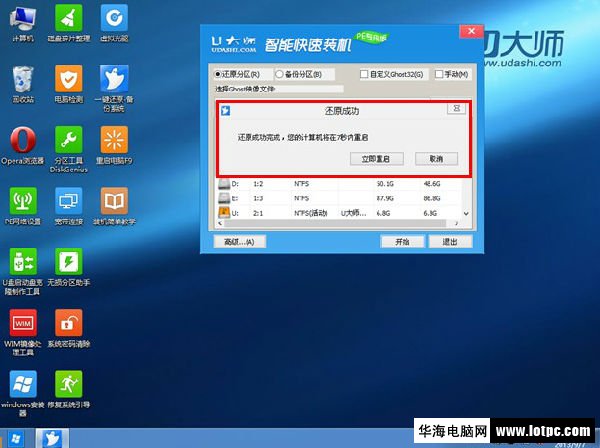Launch 无损分区助手 icon
The image size is (600, 448).
tap(68, 268)
